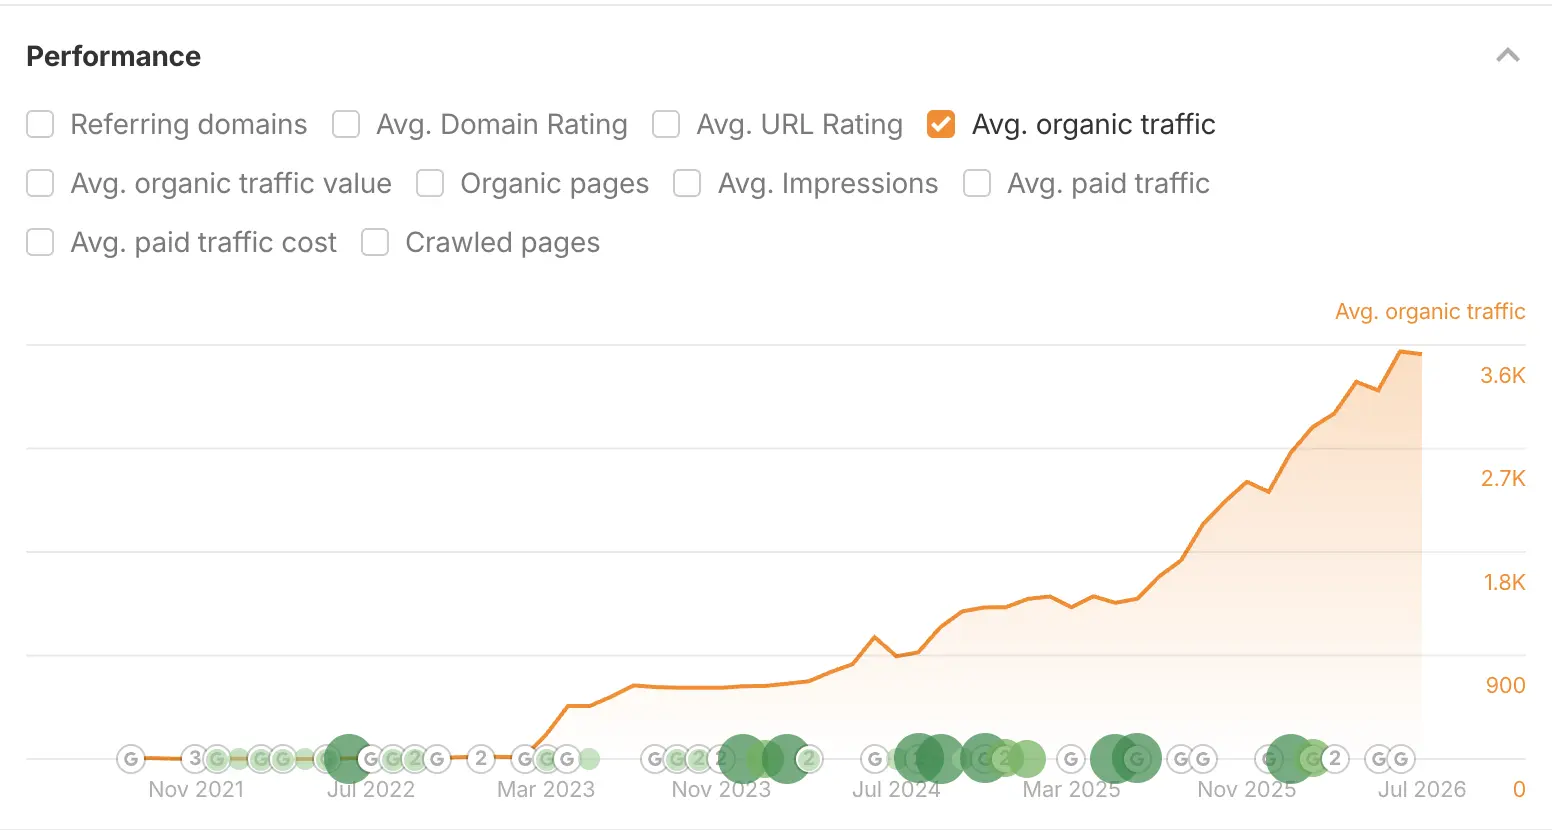Click the last G marker above Jul 2026
The width and height of the screenshot is (1552, 830).
point(1401,759)
